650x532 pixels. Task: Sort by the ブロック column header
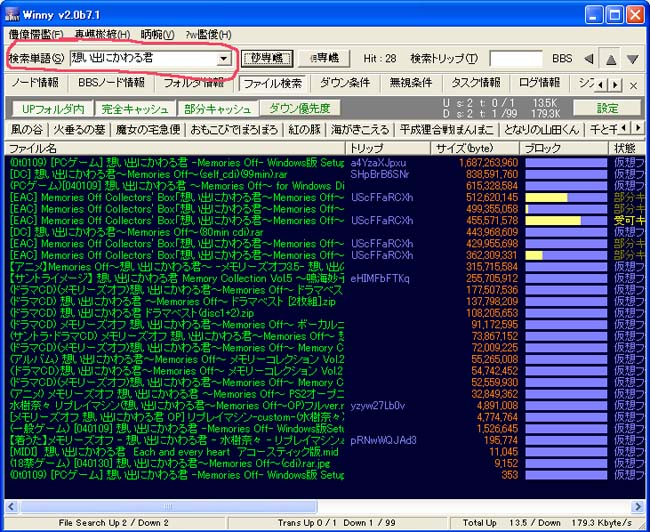point(564,148)
